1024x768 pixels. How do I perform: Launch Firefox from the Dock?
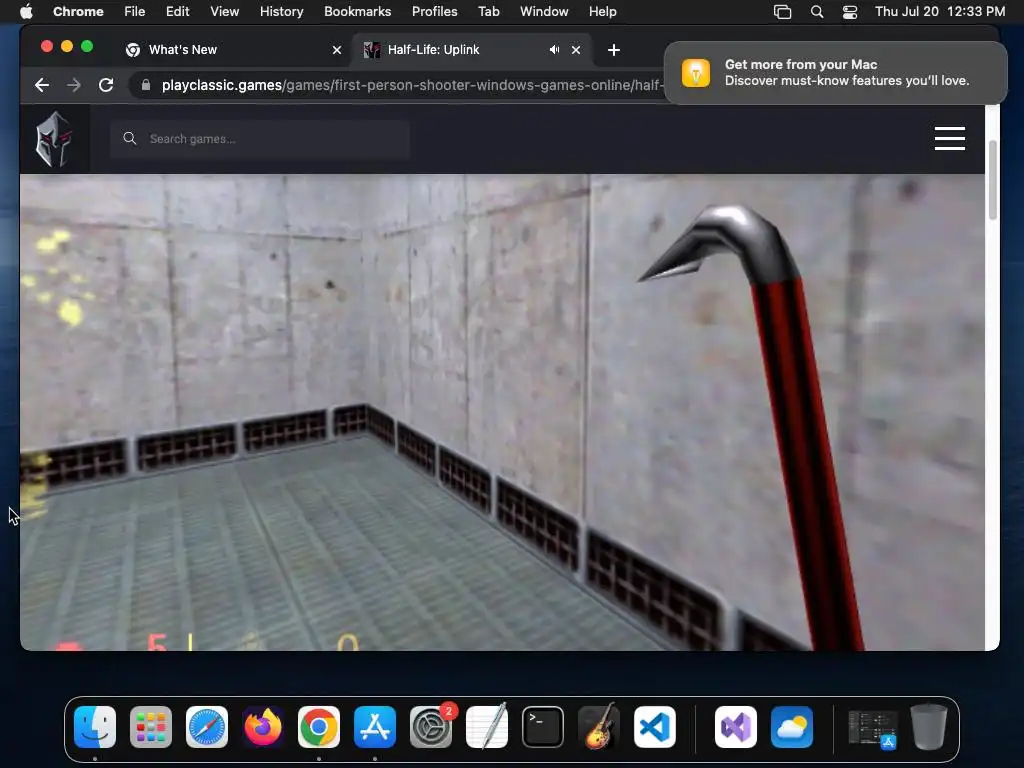tap(263, 727)
